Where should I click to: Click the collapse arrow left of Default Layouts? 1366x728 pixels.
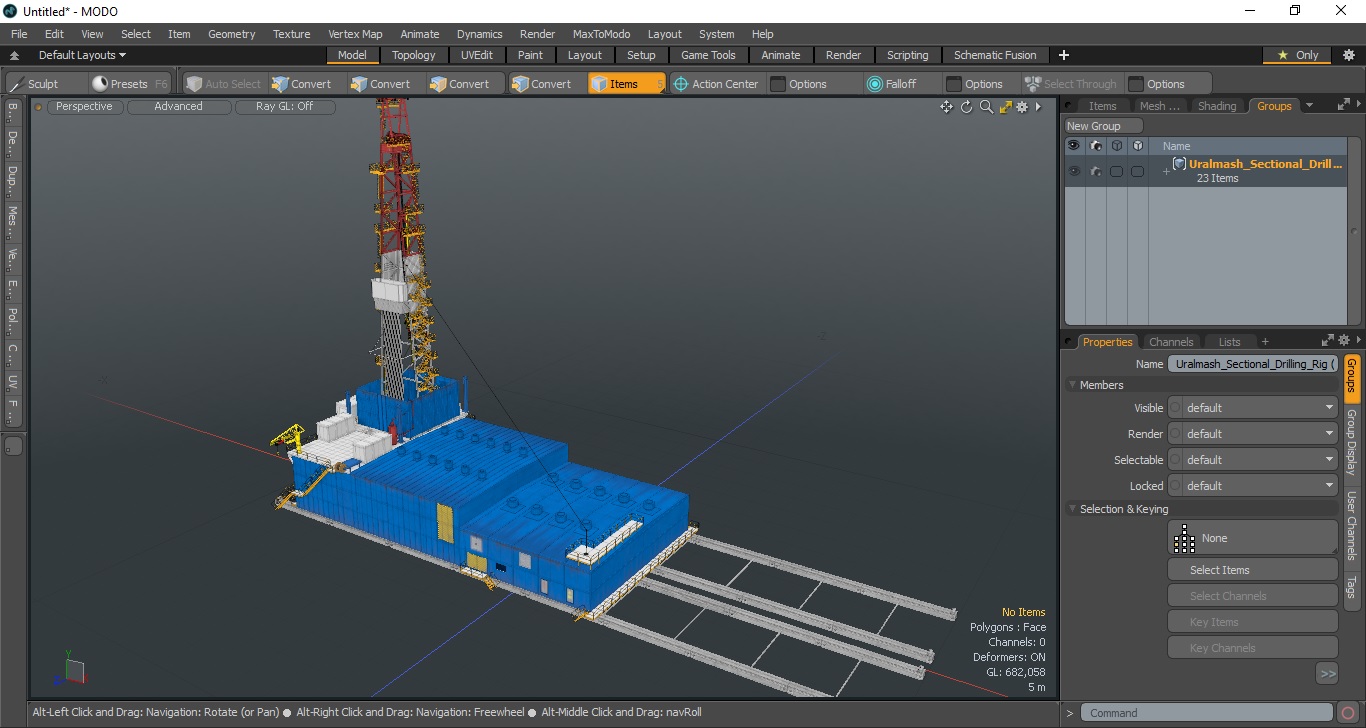[x=14, y=56]
